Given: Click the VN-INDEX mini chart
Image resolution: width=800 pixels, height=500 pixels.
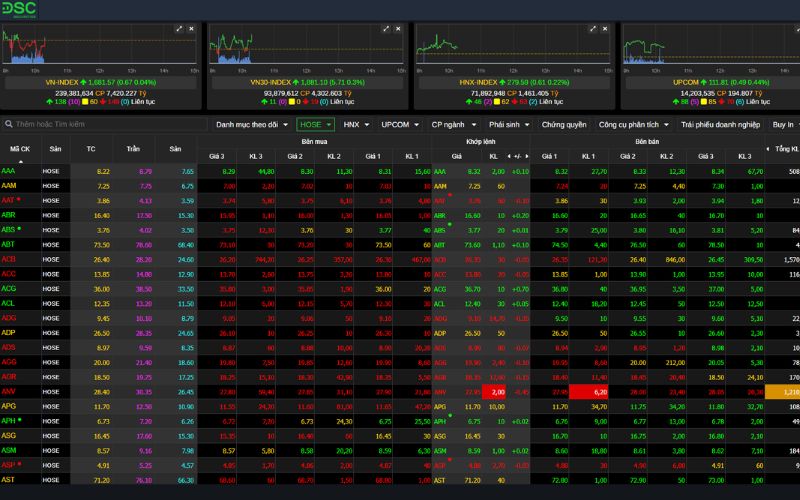Looking at the screenshot, I should point(100,48).
